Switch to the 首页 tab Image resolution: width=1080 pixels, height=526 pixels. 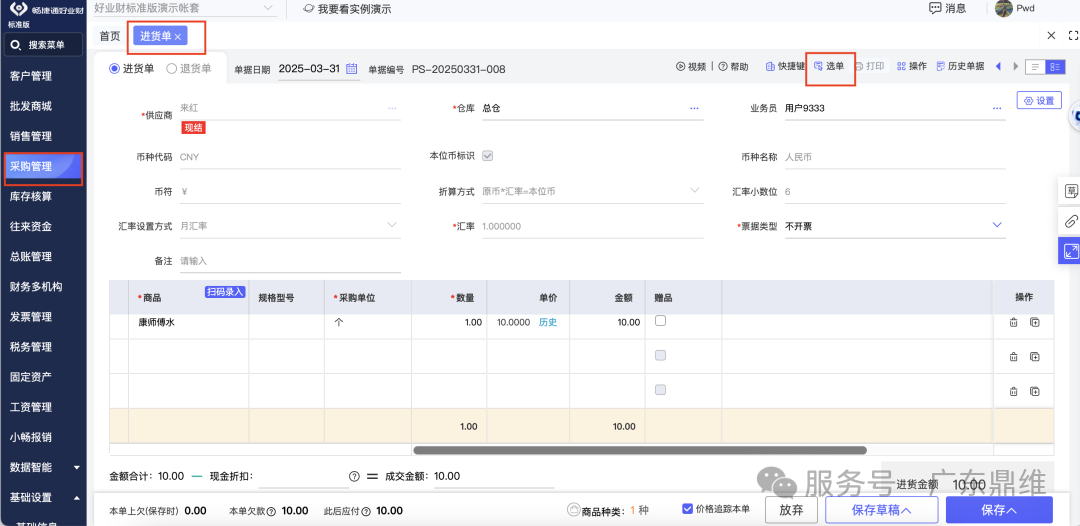[x=109, y=36]
